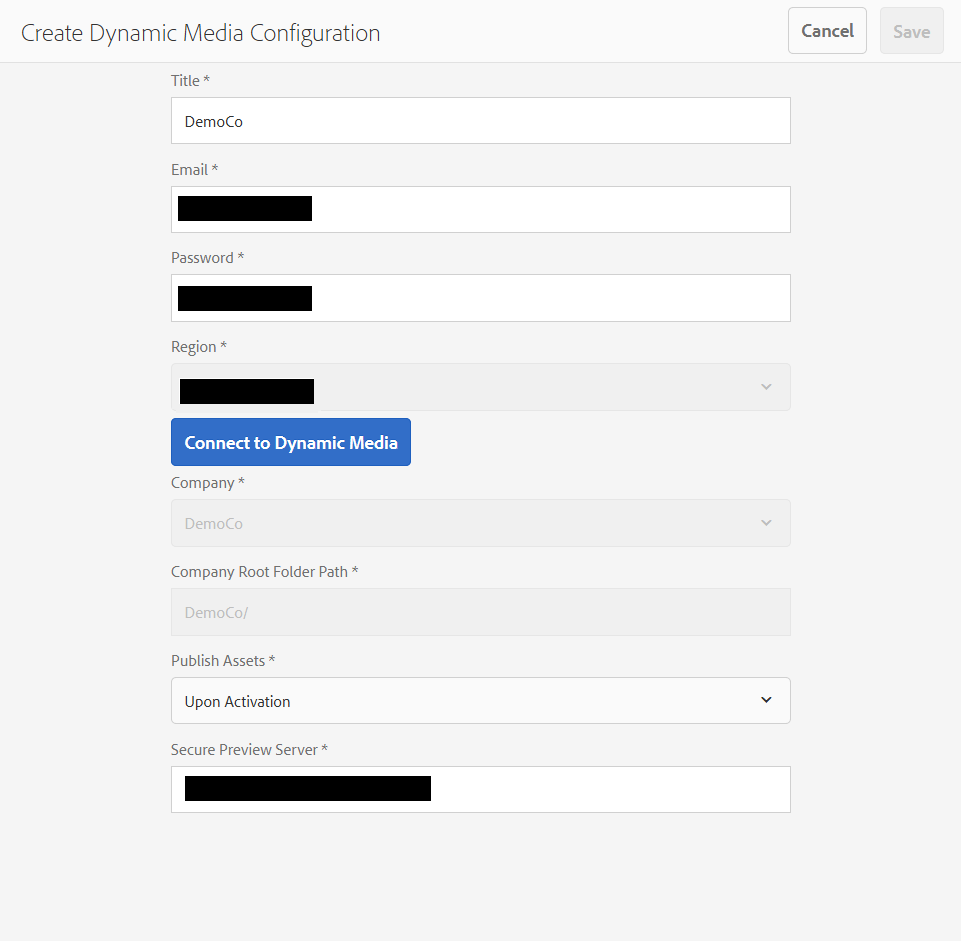Click the Cancel button
This screenshot has width=961, height=941.
(x=827, y=31)
